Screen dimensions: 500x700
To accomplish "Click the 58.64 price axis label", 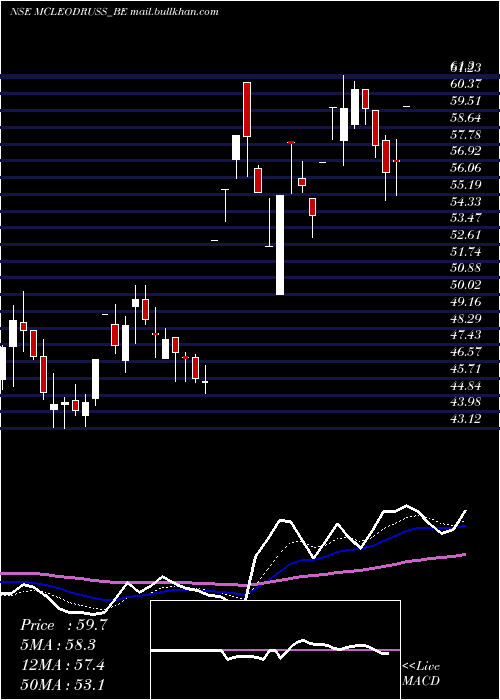I will click(x=465, y=118).
